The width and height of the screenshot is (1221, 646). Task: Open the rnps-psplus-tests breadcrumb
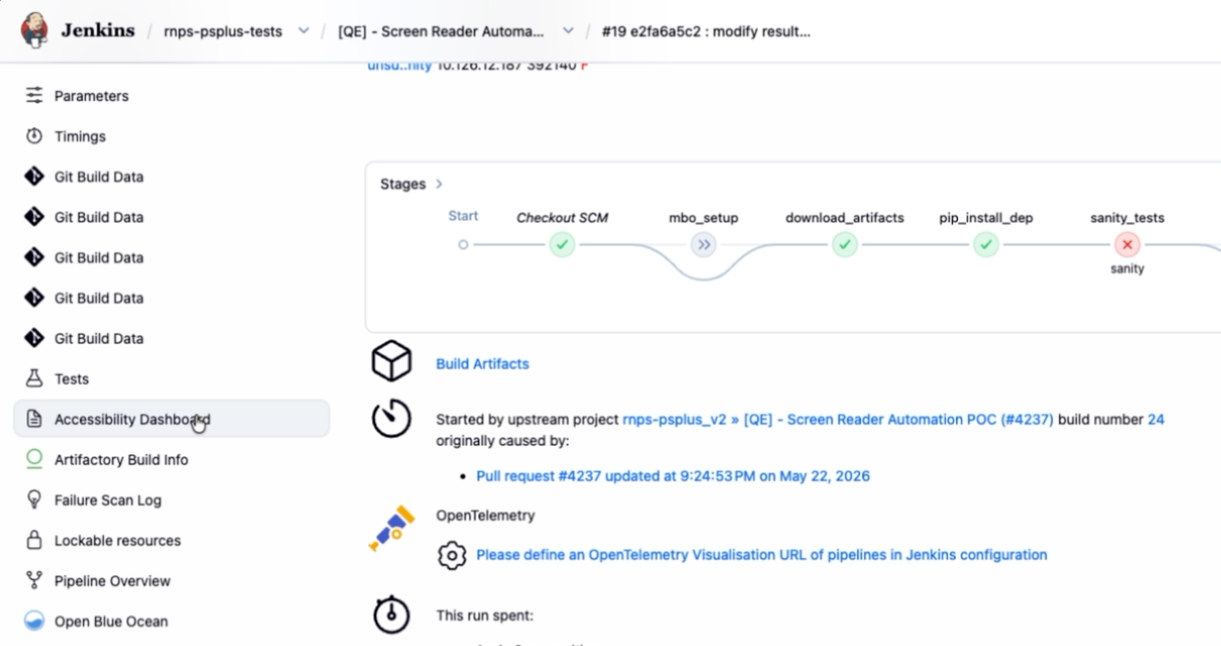223,31
